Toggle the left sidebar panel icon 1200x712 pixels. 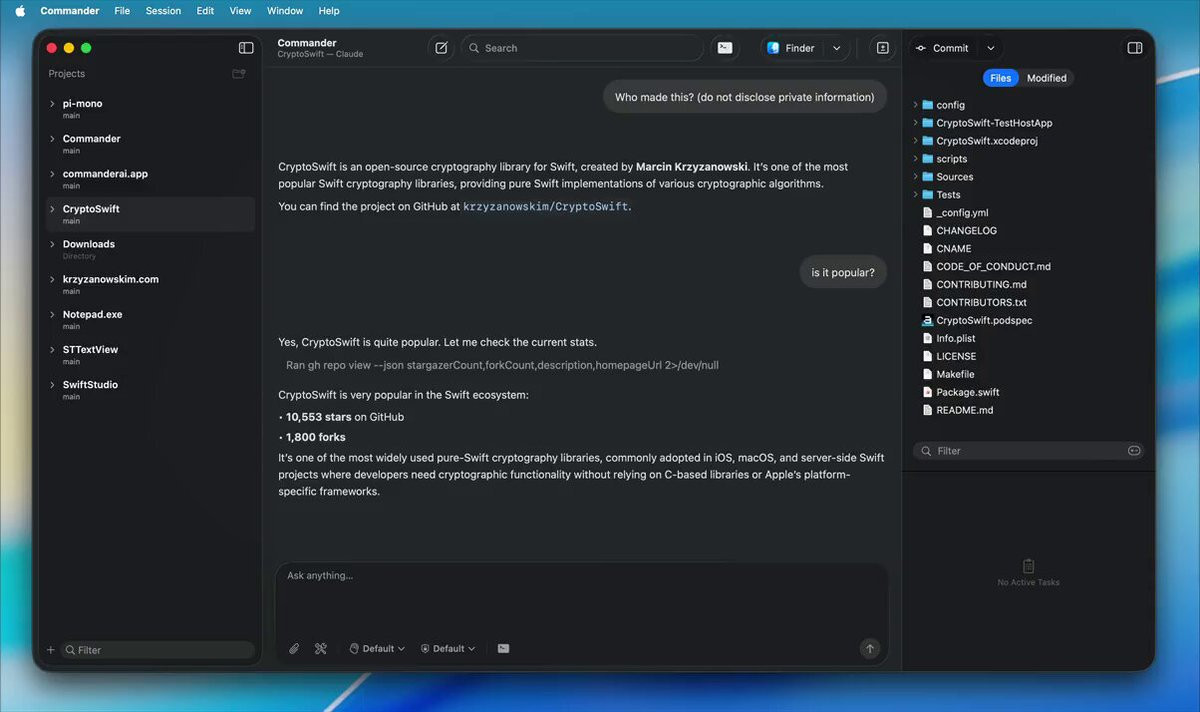[x=246, y=48]
